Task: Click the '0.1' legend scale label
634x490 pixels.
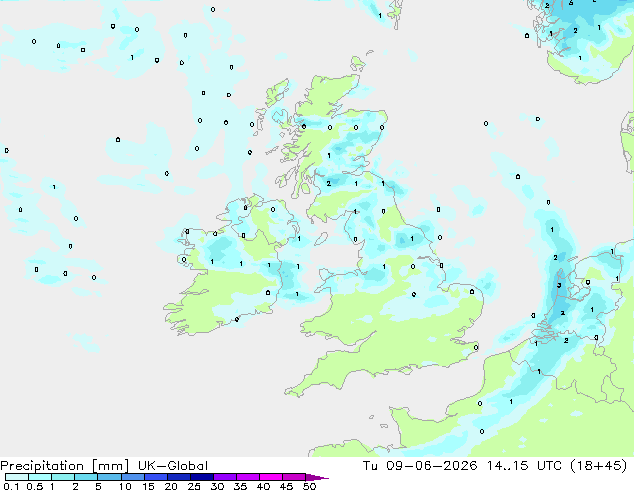Action: point(11,486)
